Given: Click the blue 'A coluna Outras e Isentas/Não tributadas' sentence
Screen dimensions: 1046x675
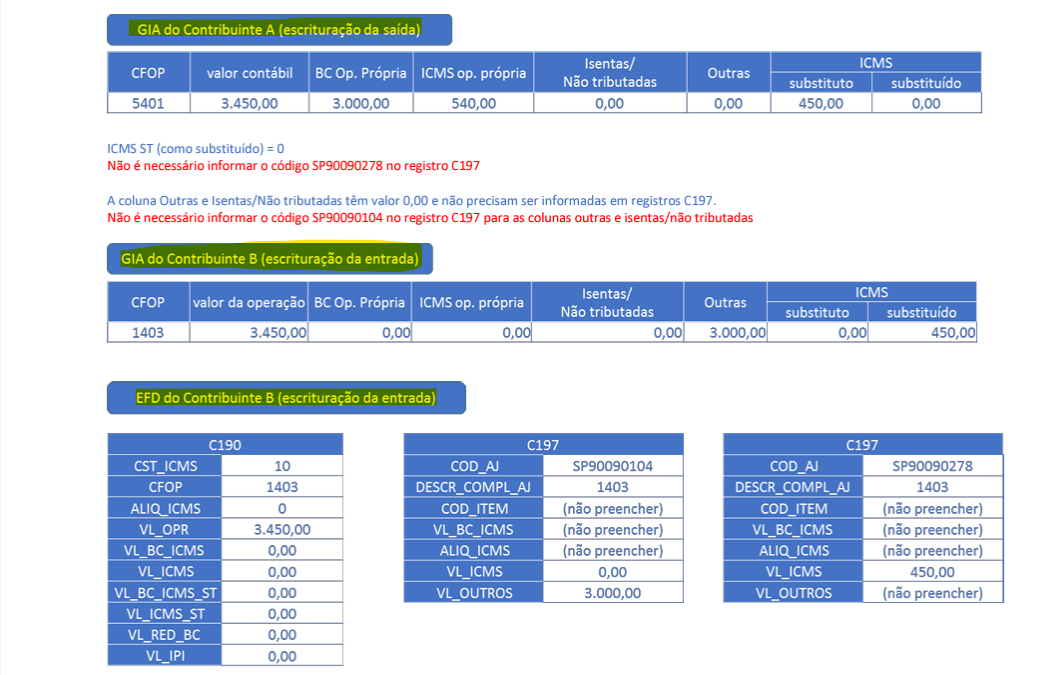Looking at the screenshot, I should pyautogui.click(x=412, y=200).
